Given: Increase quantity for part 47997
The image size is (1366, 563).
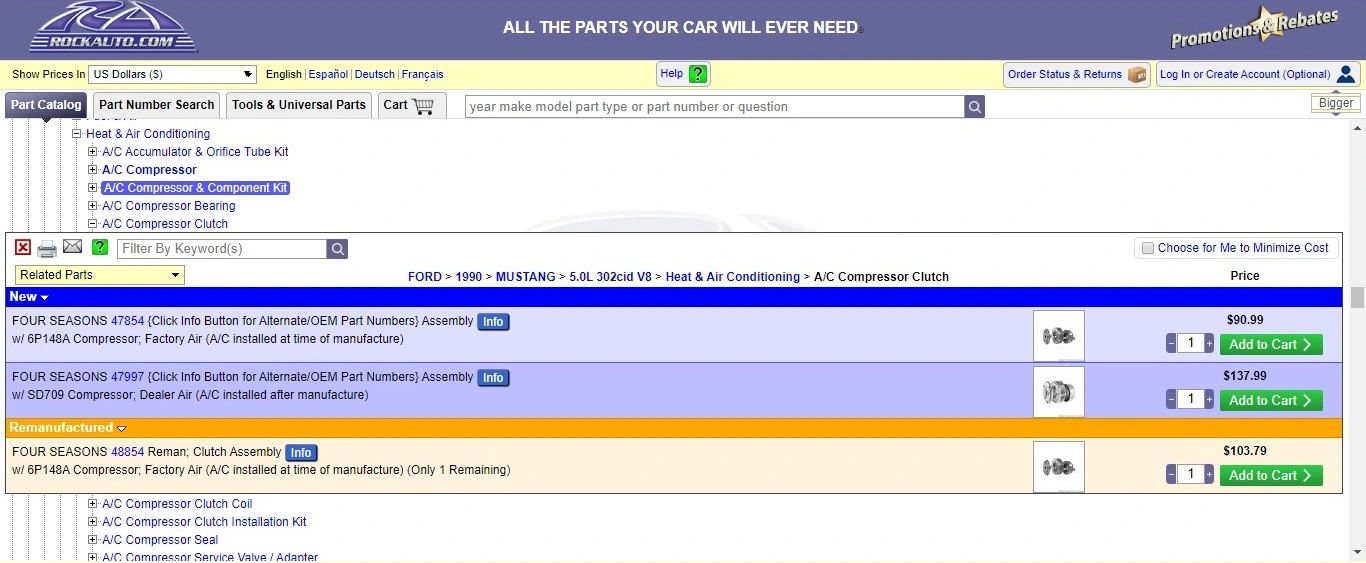Looking at the screenshot, I should 1209,400.
